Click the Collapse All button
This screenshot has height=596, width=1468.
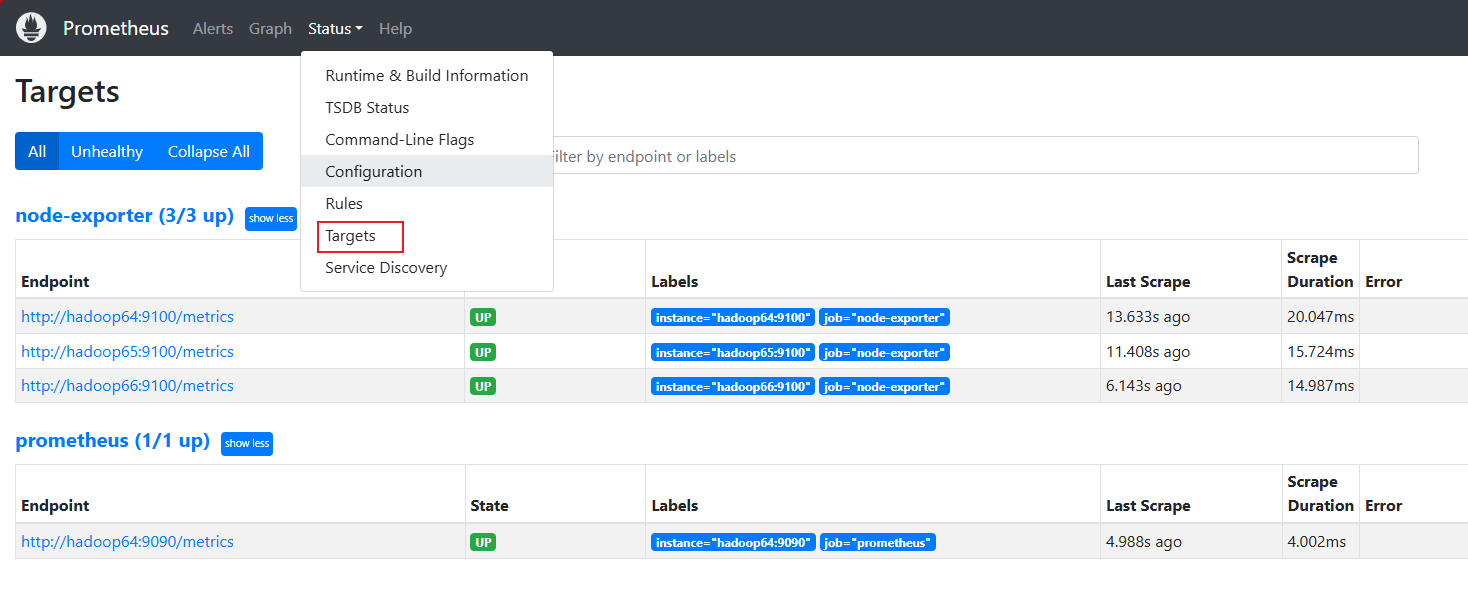[x=209, y=151]
